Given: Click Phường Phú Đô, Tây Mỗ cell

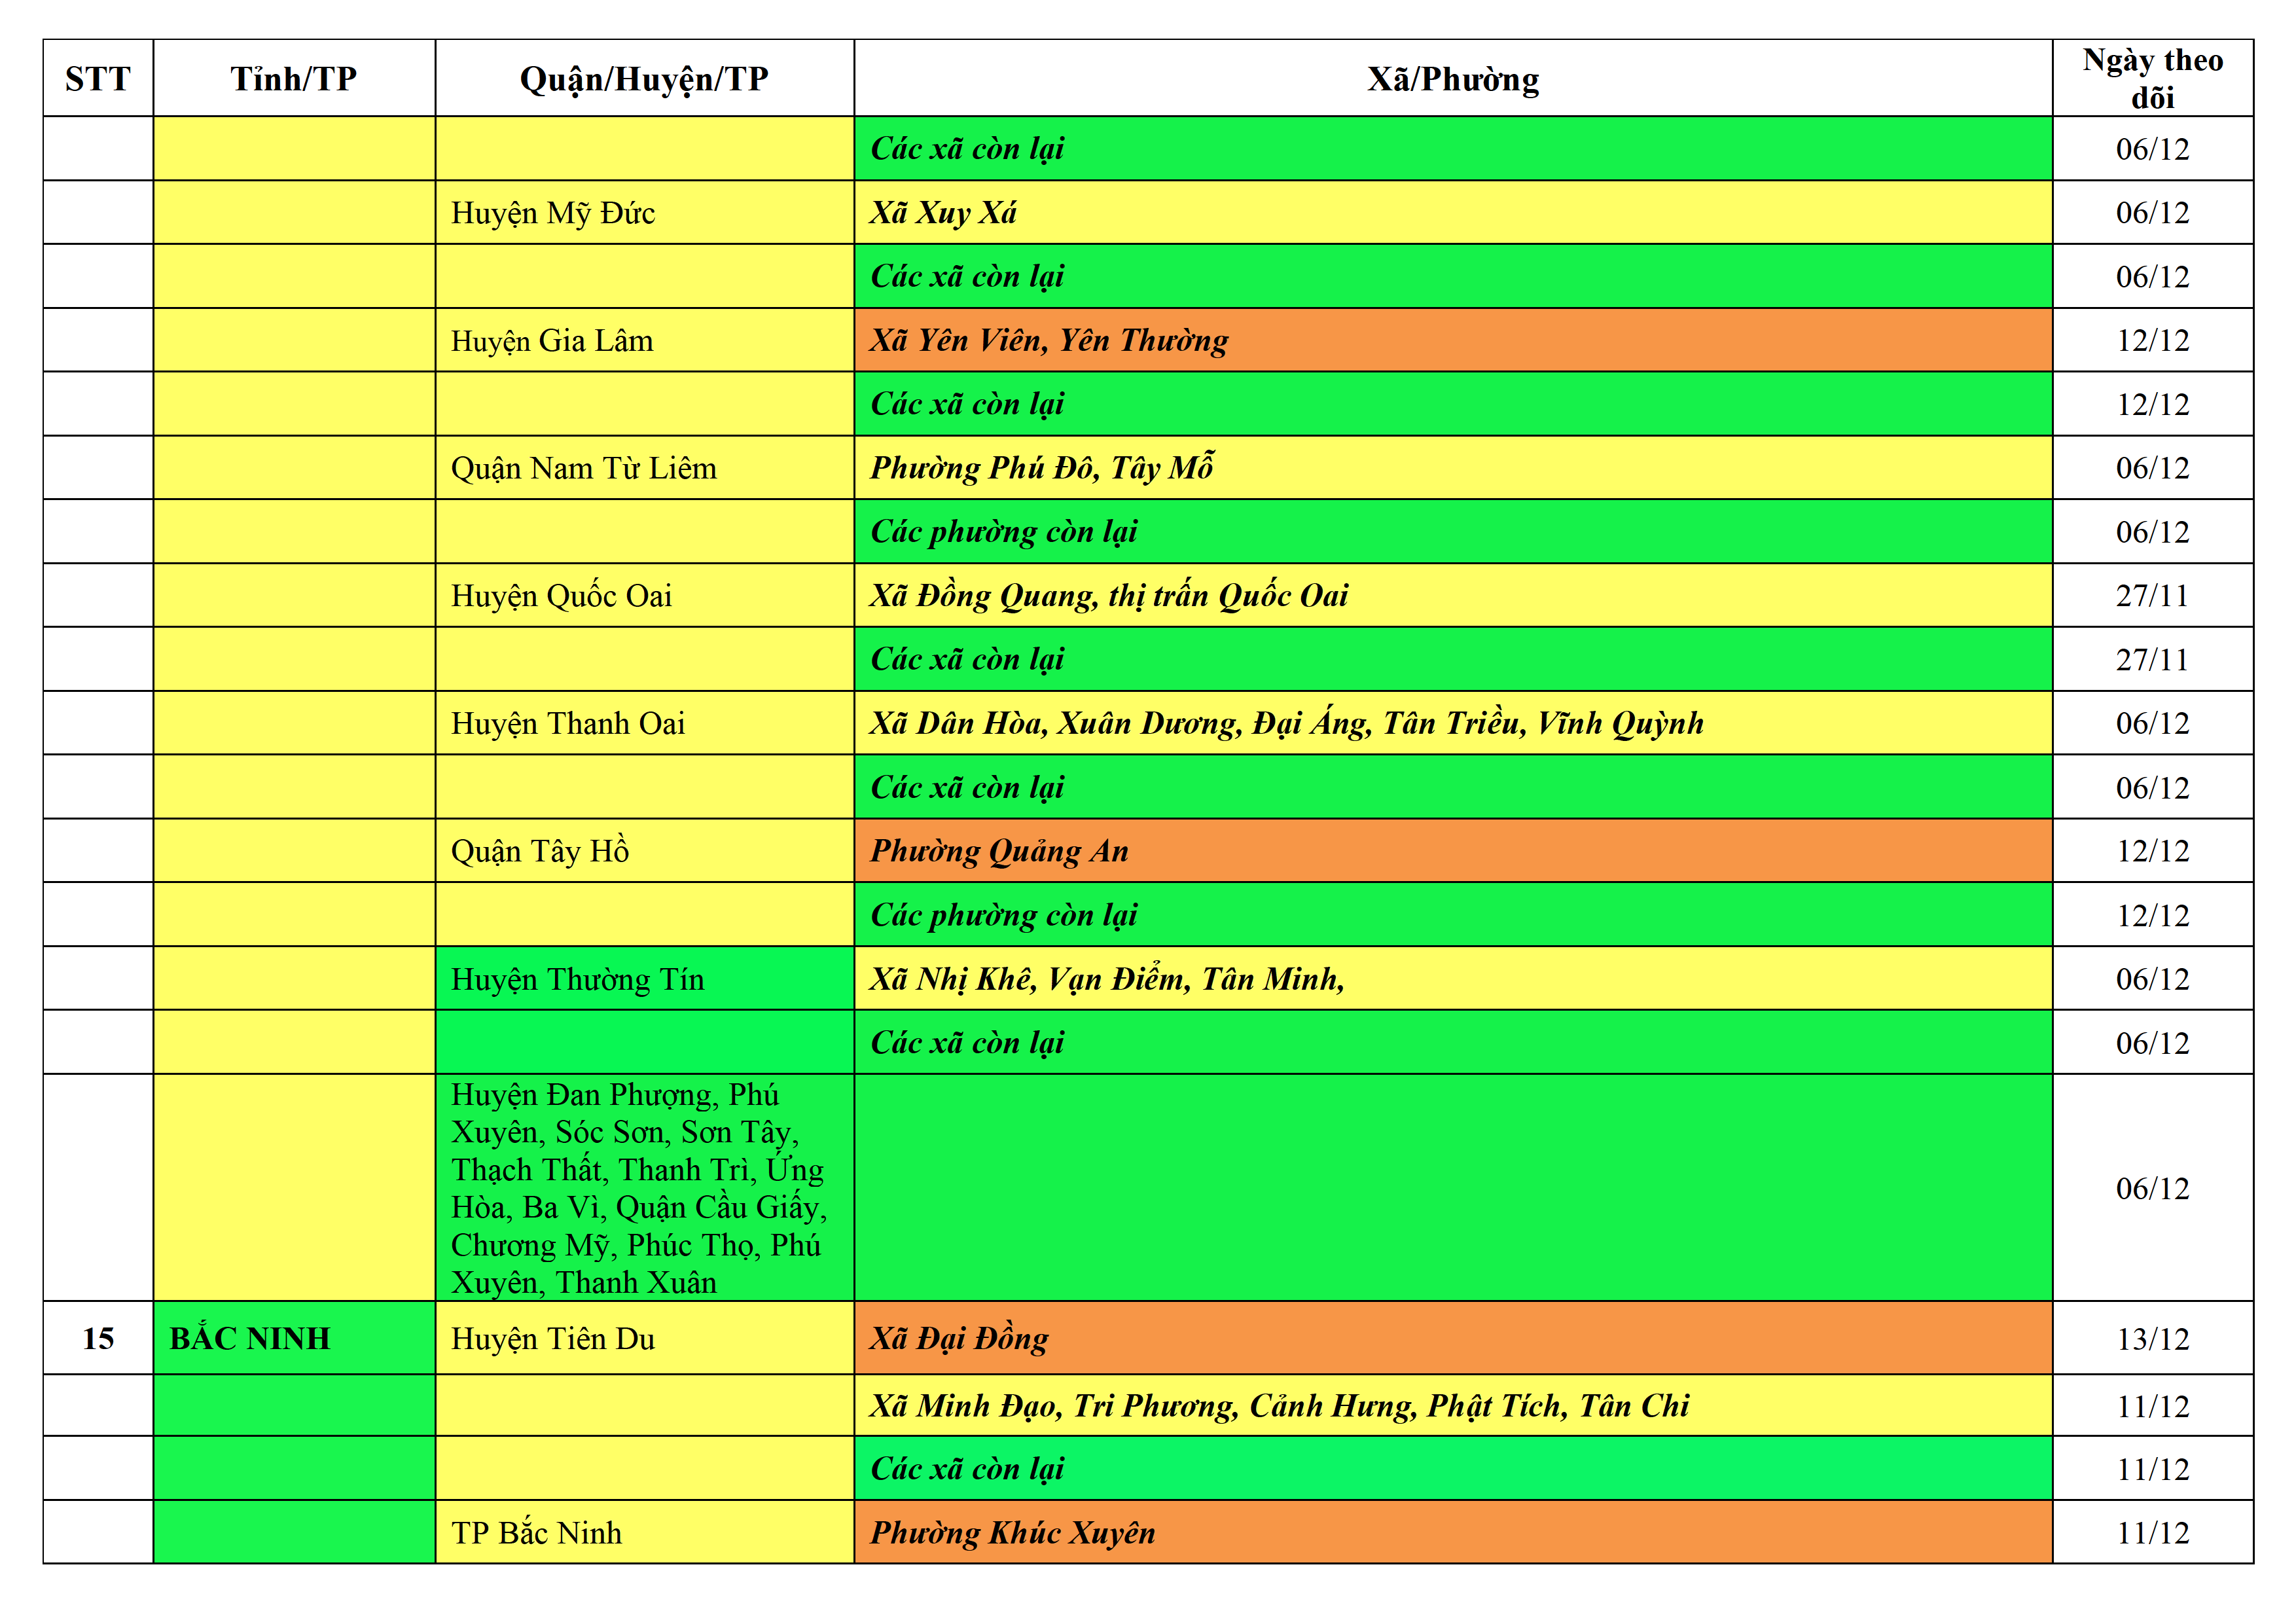Looking at the screenshot, I should (1041, 468).
